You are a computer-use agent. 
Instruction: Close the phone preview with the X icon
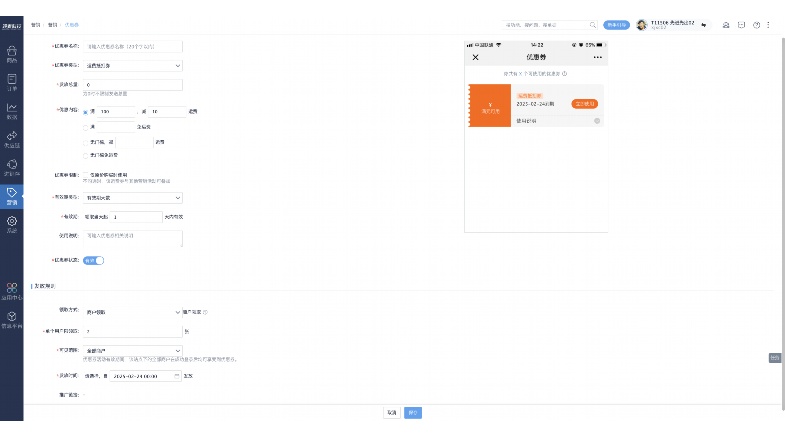(476, 58)
